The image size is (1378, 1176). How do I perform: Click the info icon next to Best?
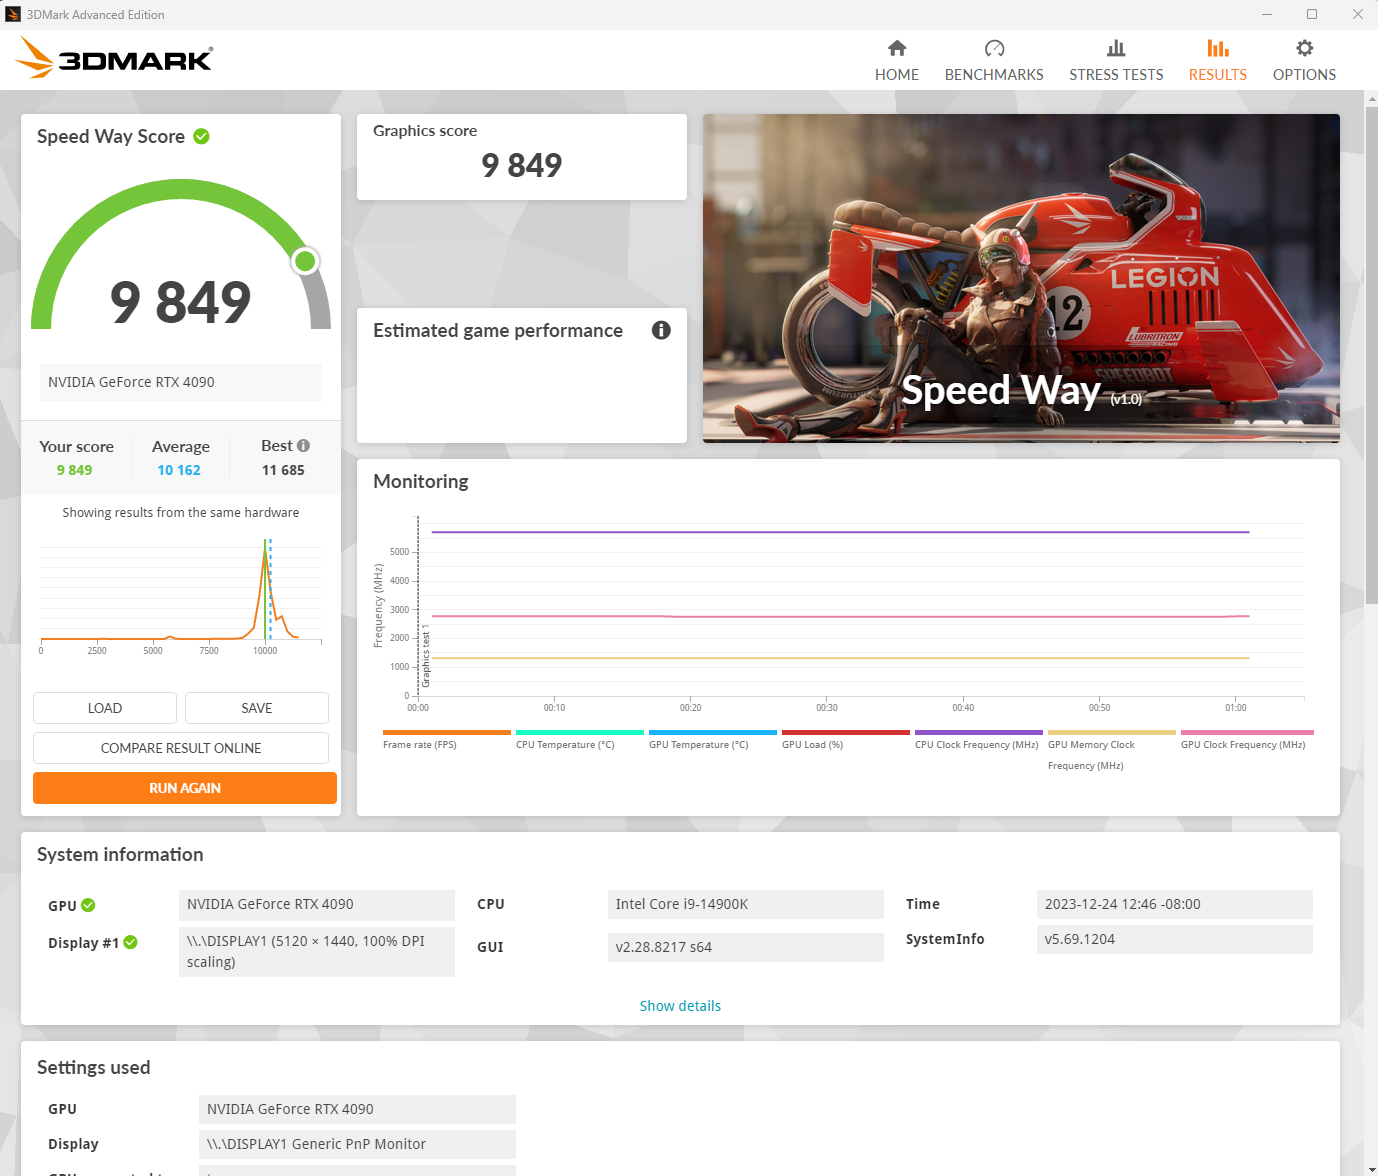[303, 446]
